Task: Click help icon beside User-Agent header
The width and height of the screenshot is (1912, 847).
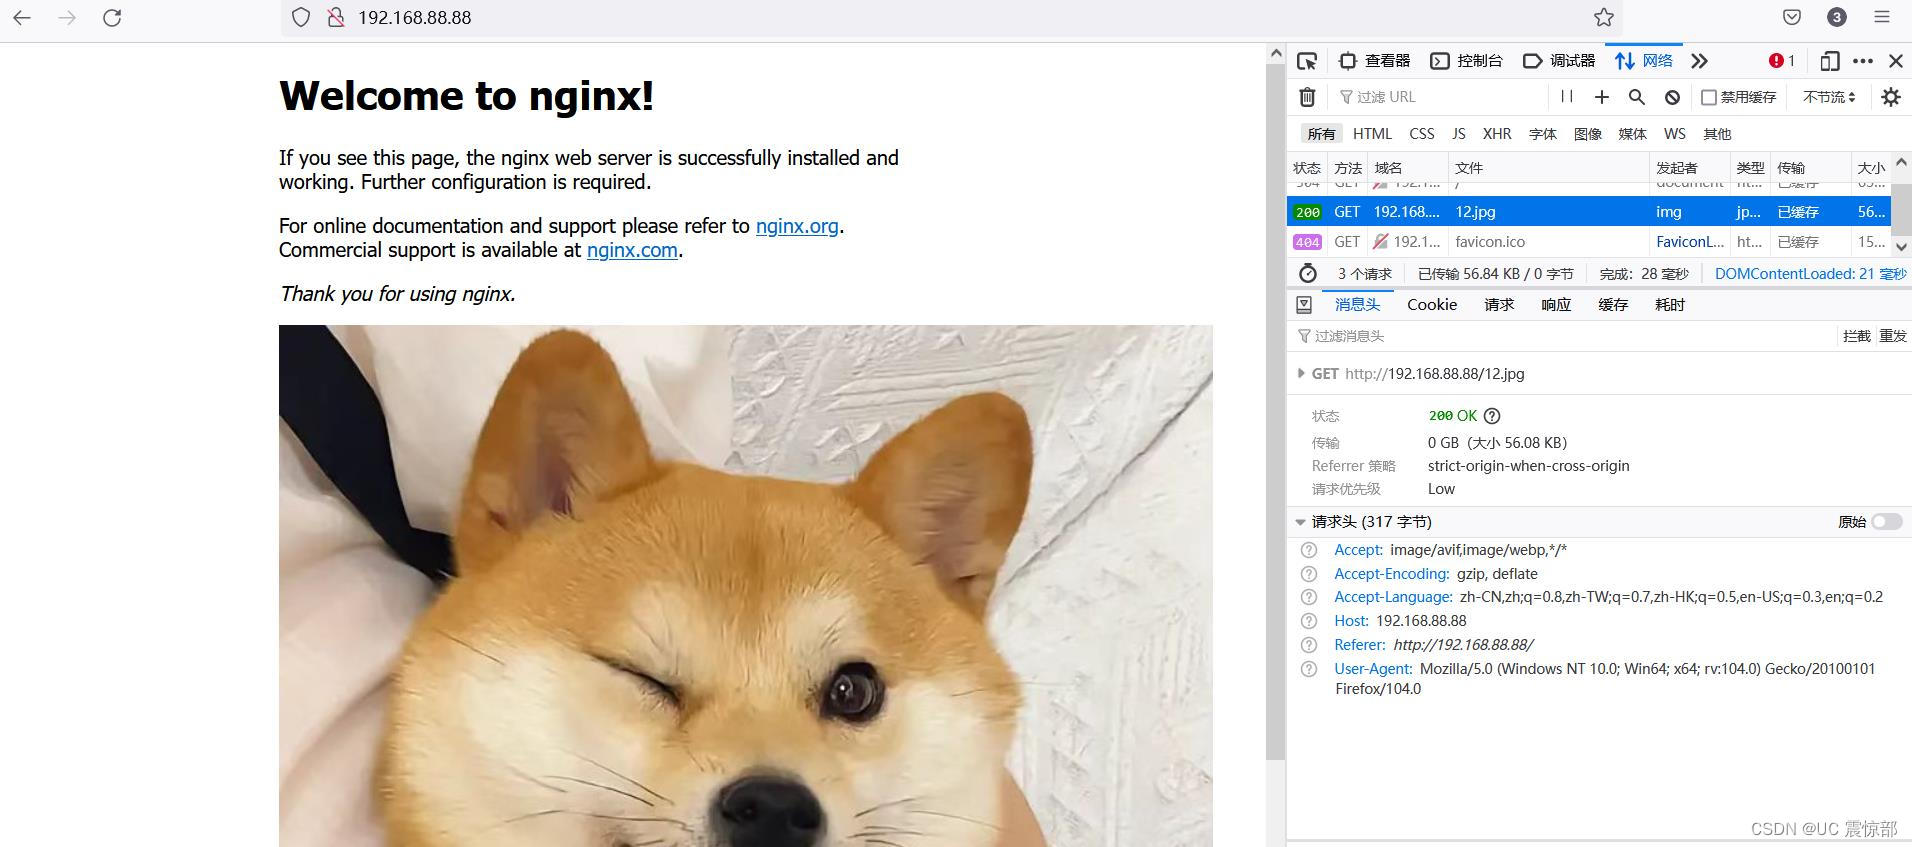Action: point(1309,669)
